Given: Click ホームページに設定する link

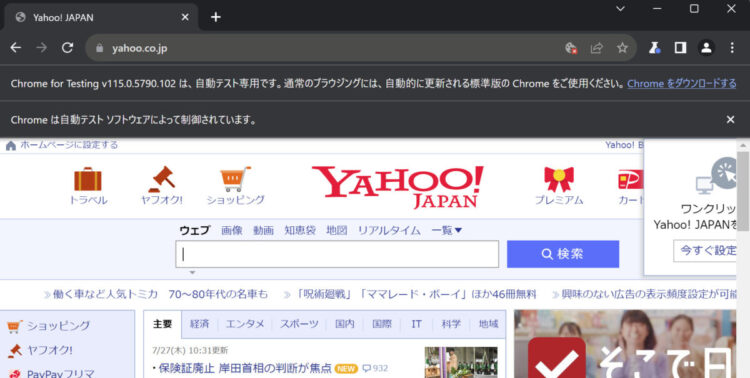Looking at the screenshot, I should pyautogui.click(x=68, y=145).
